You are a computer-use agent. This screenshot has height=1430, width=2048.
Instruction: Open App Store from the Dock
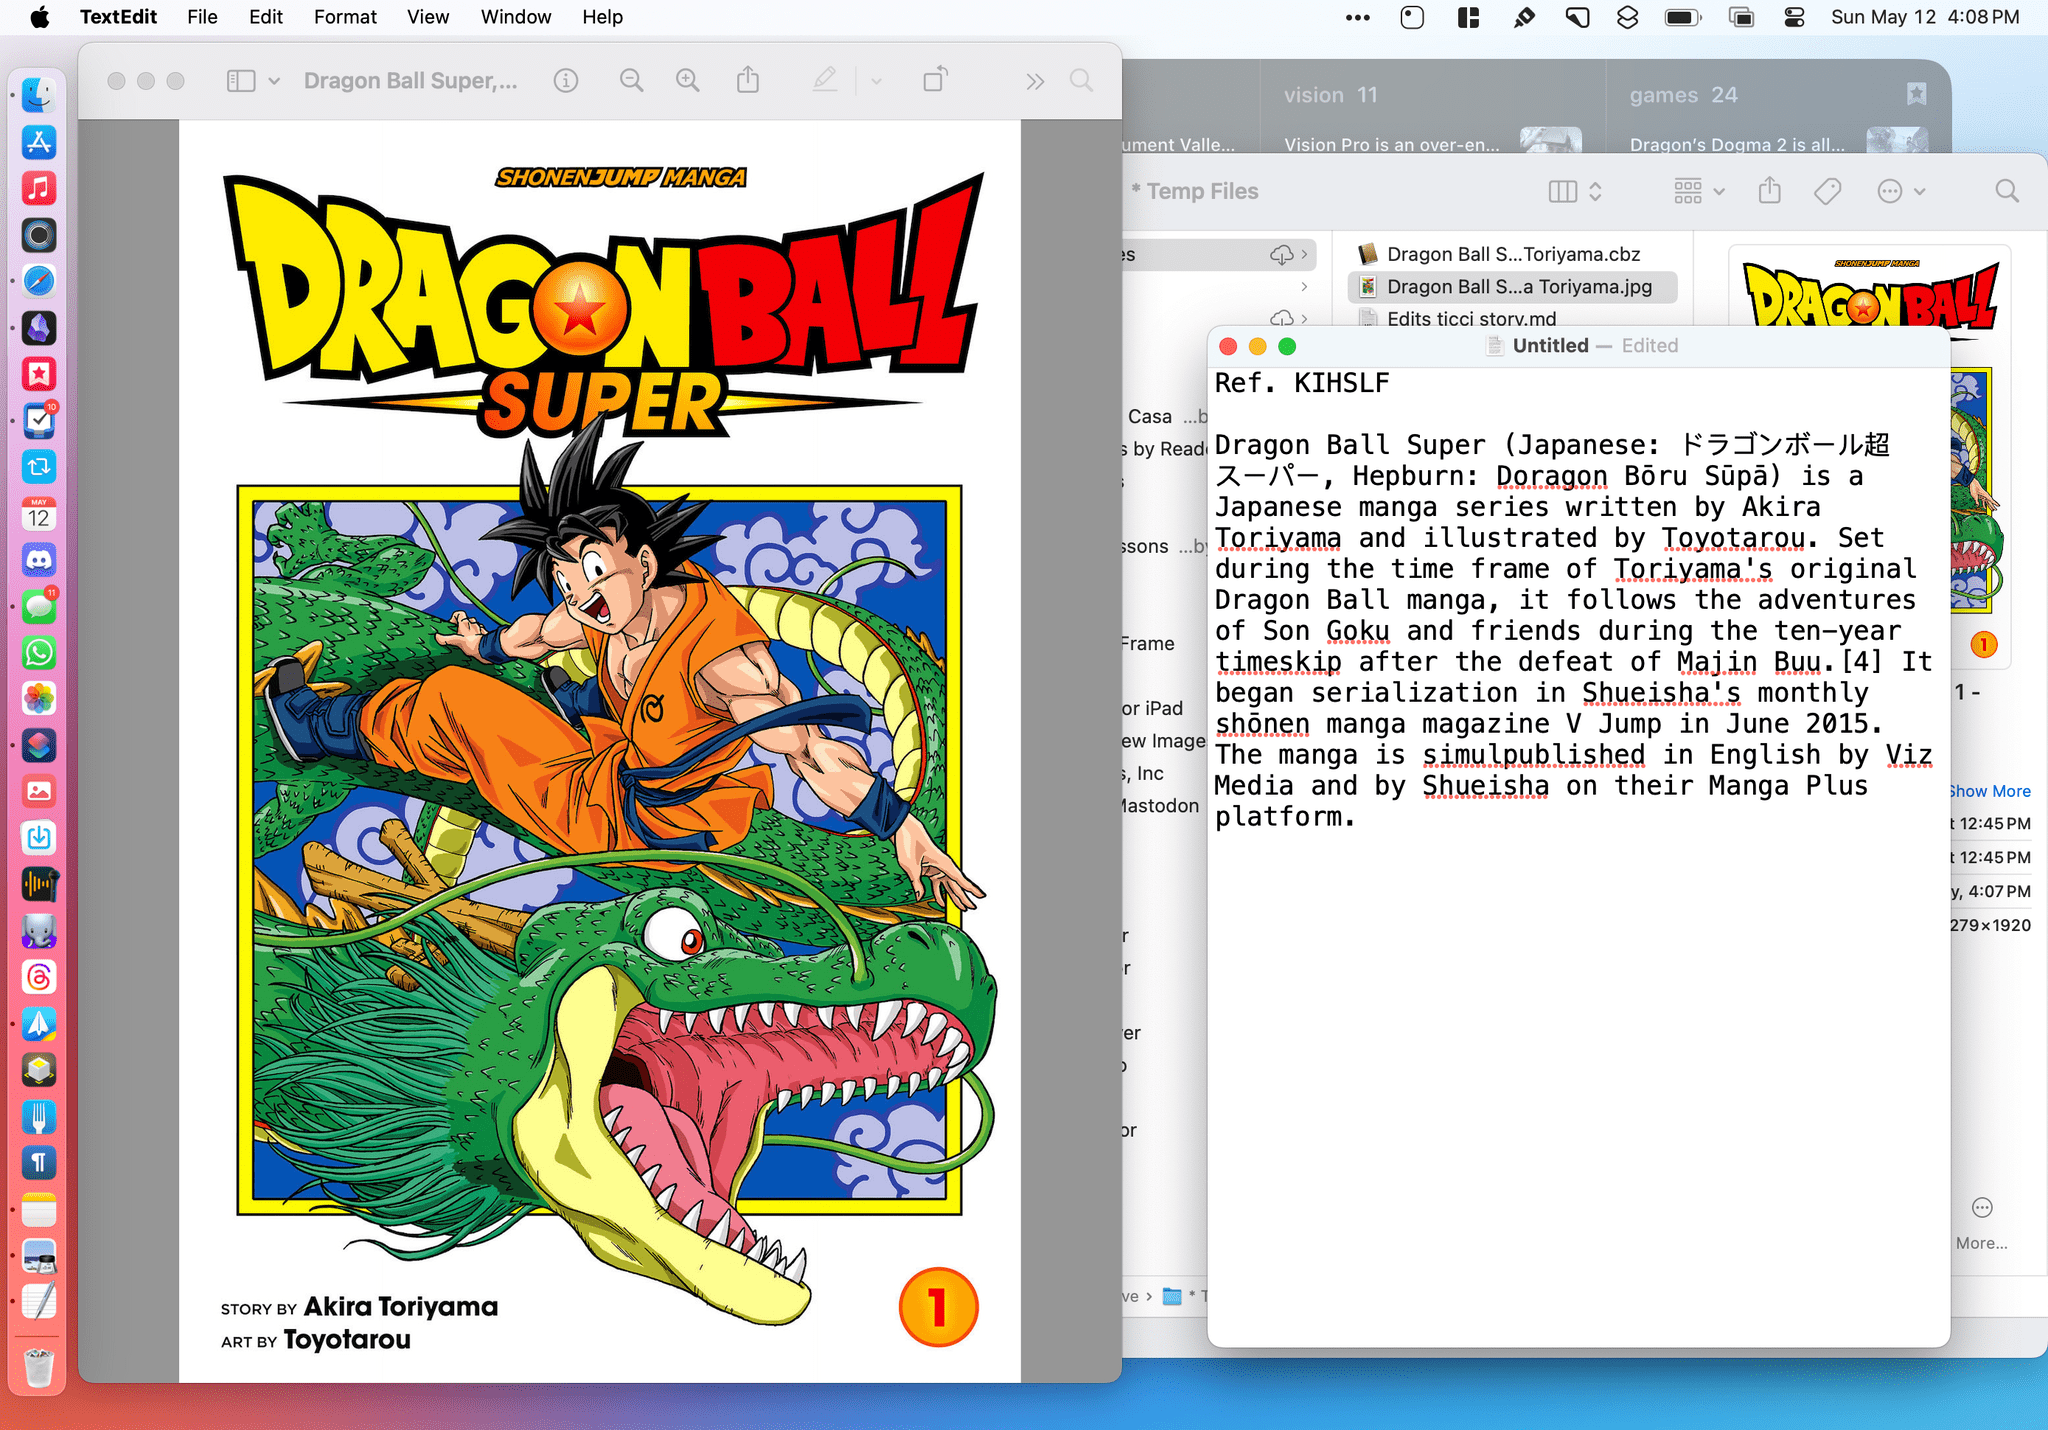[x=39, y=142]
